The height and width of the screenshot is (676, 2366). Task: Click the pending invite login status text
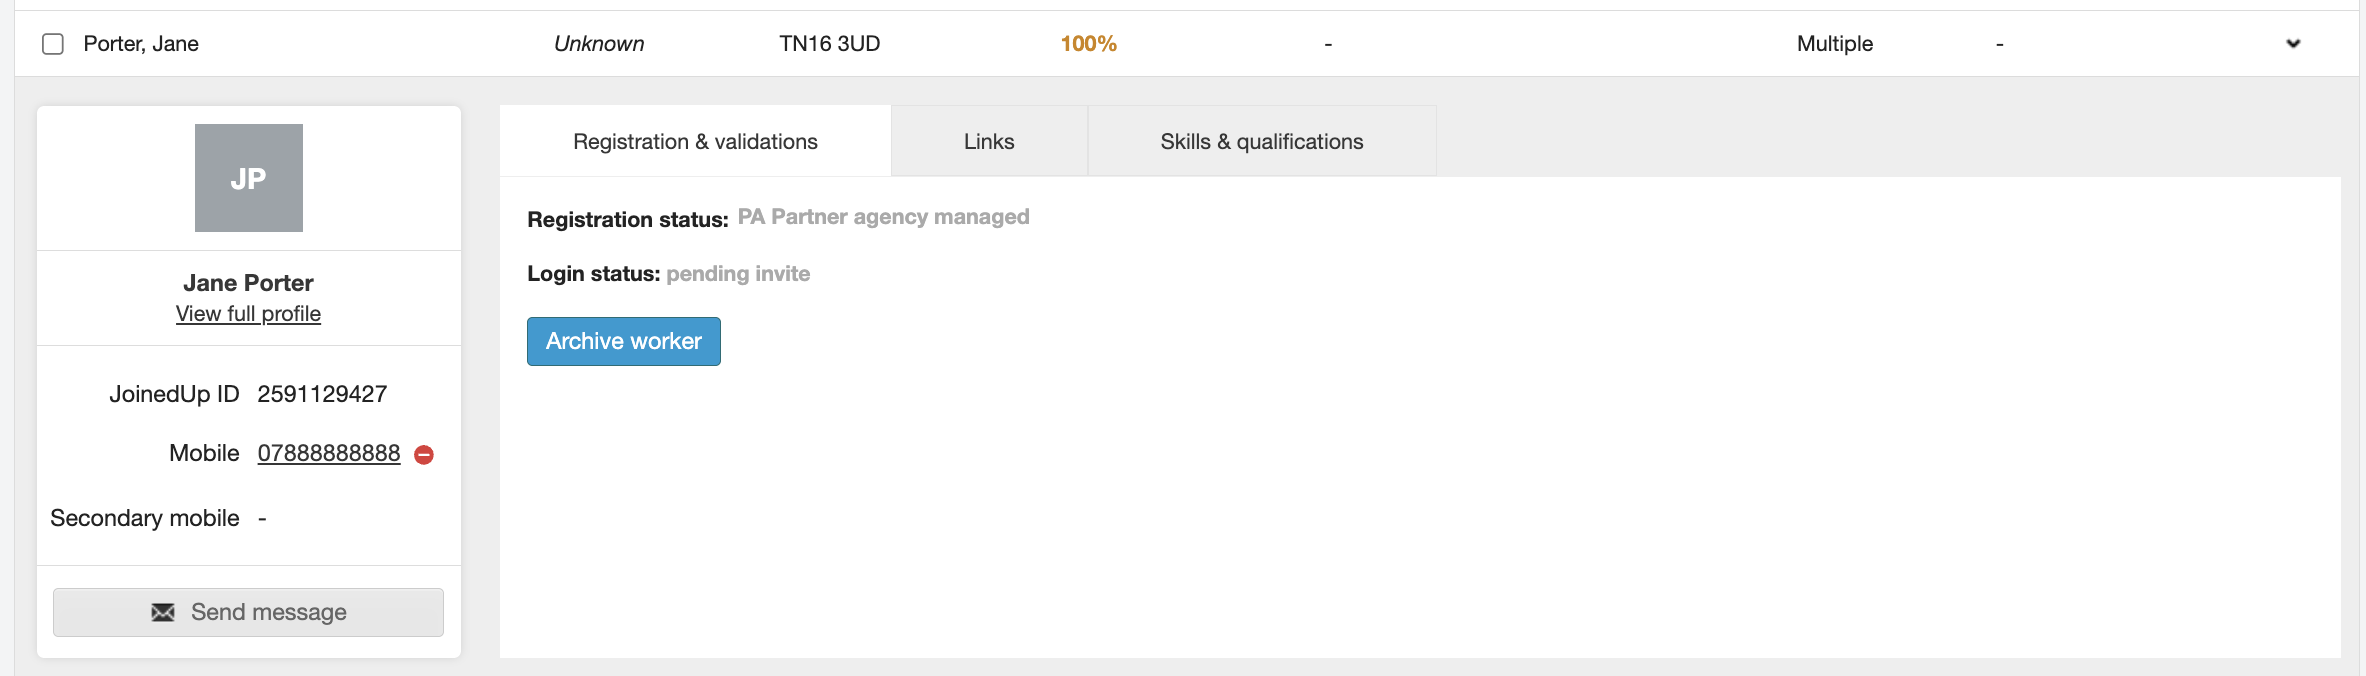point(738,274)
